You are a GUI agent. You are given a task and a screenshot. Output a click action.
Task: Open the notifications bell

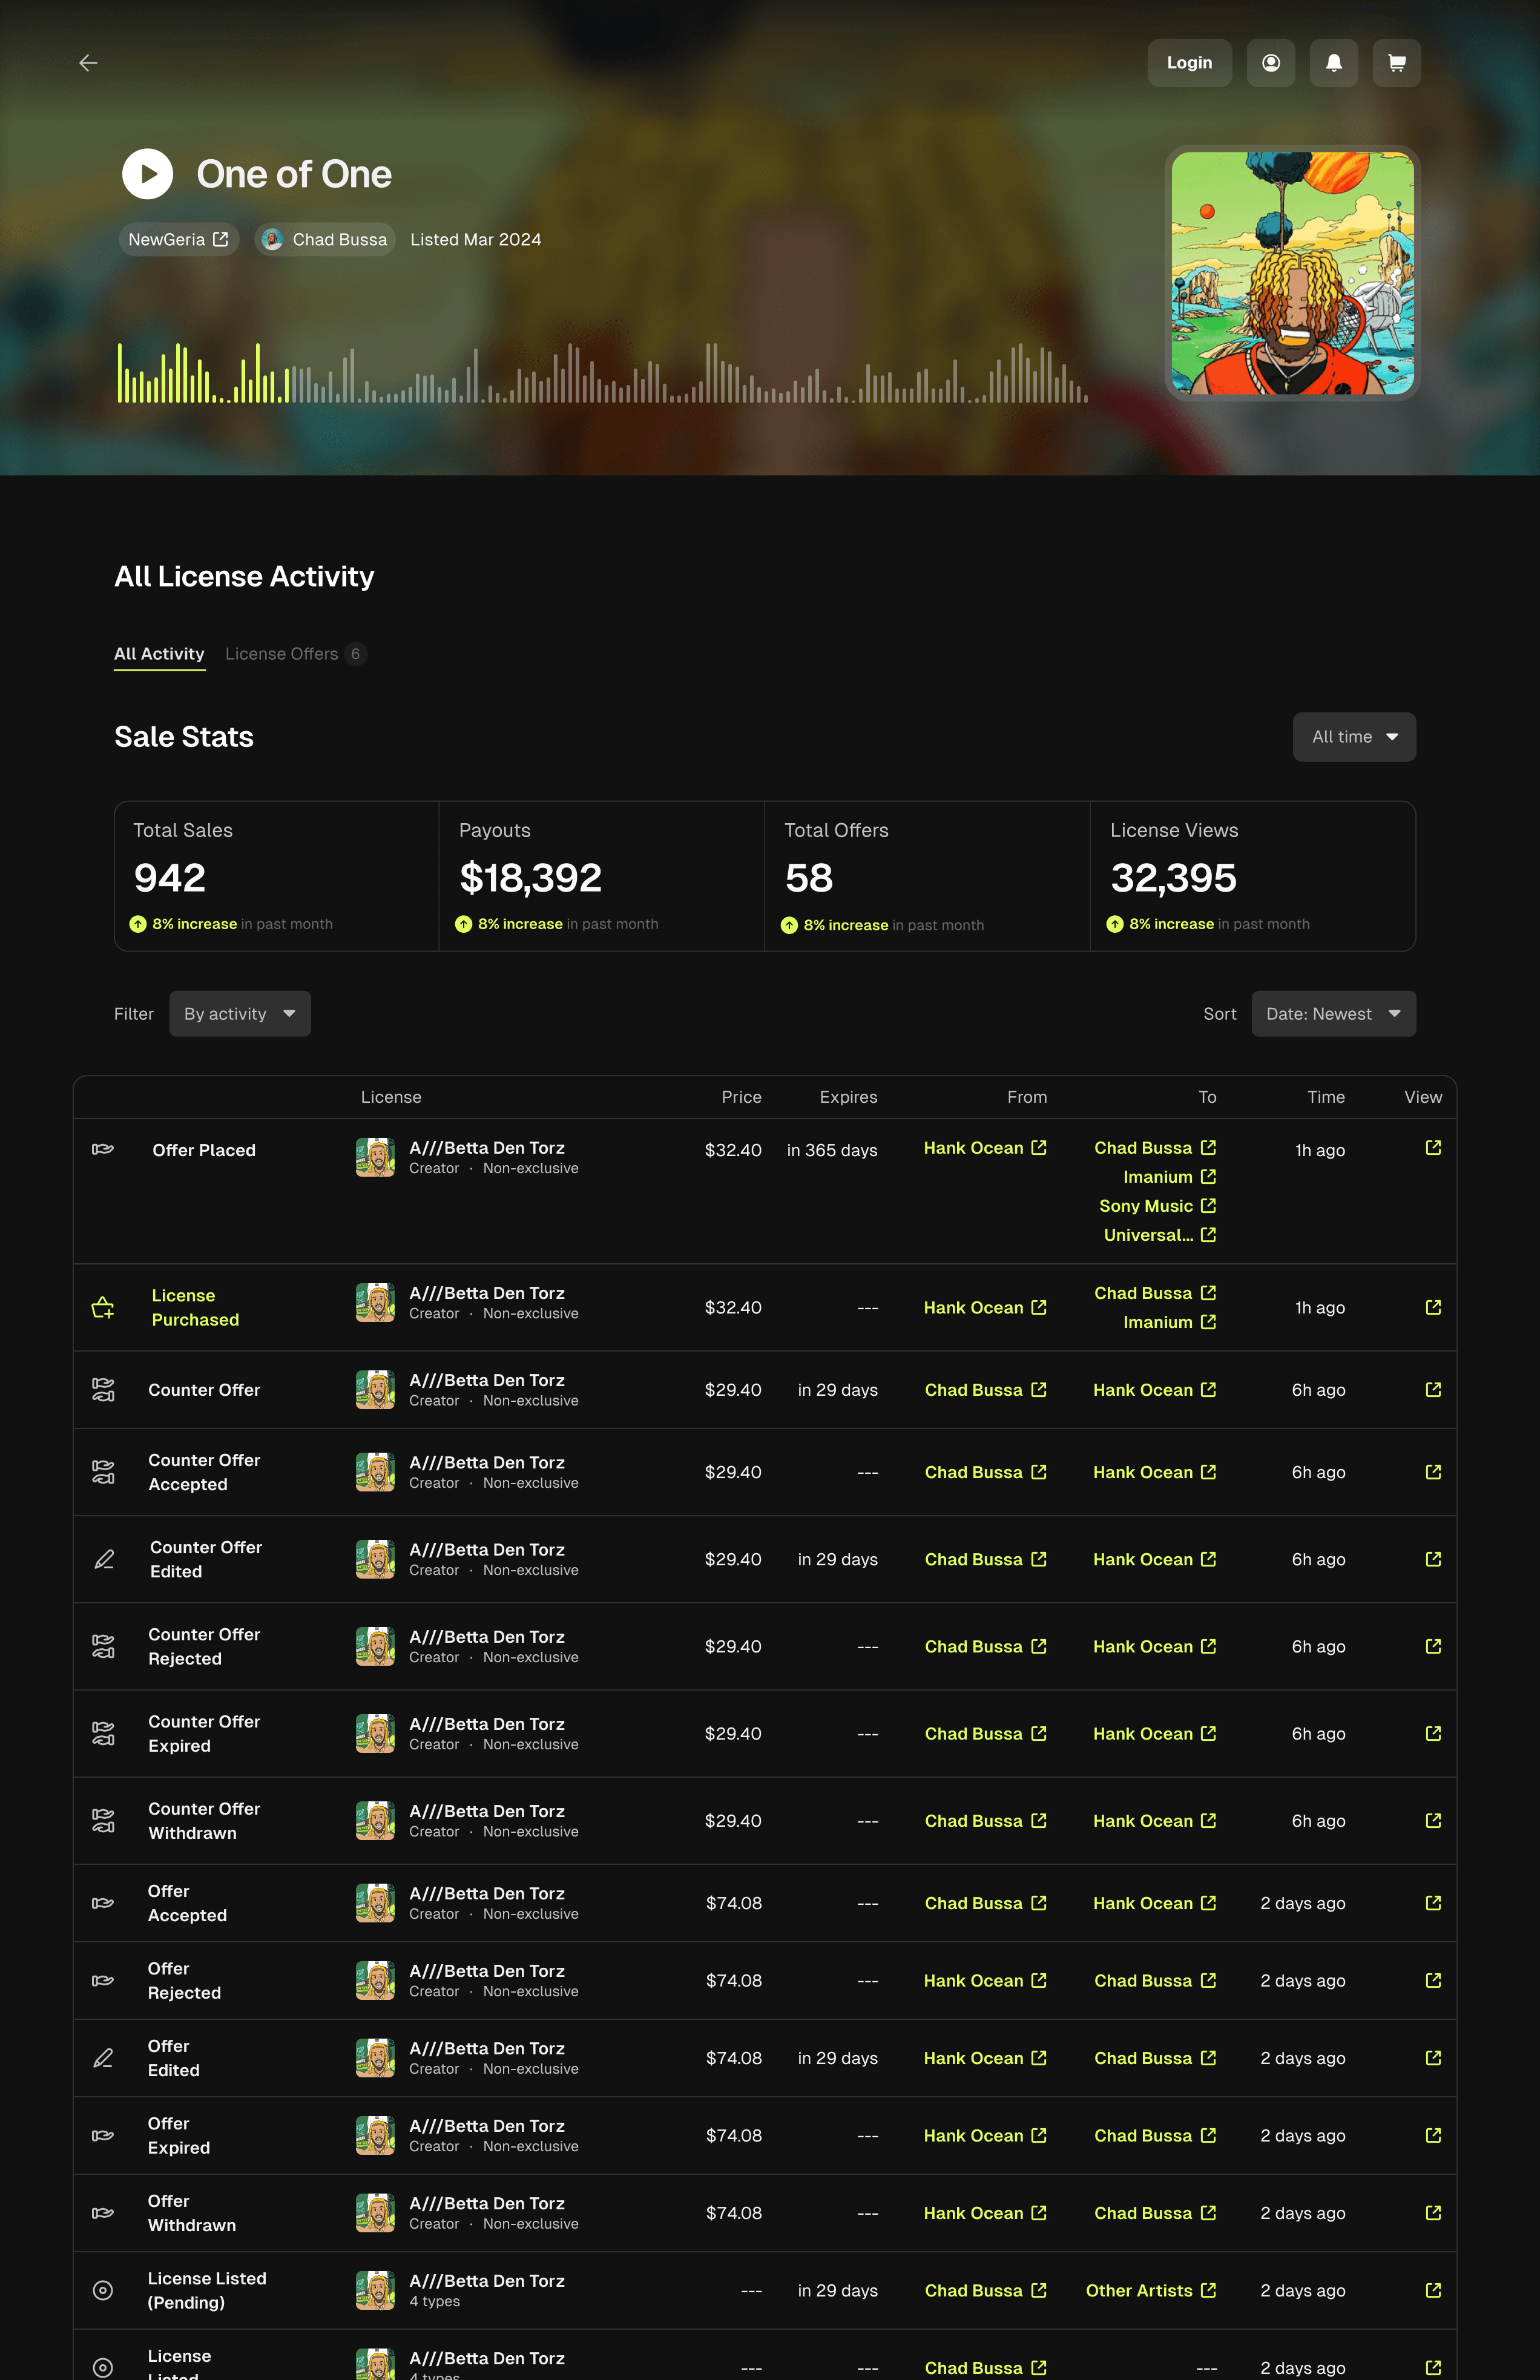click(x=1333, y=62)
